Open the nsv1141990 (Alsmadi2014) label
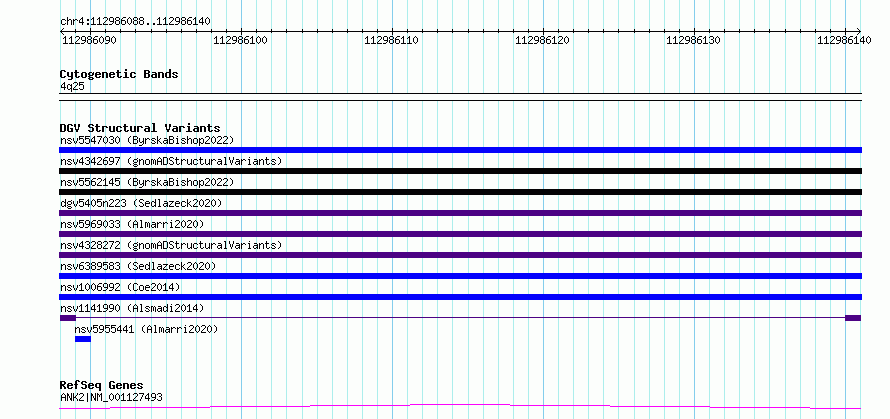This screenshot has height=419, width=890. click(x=132, y=308)
